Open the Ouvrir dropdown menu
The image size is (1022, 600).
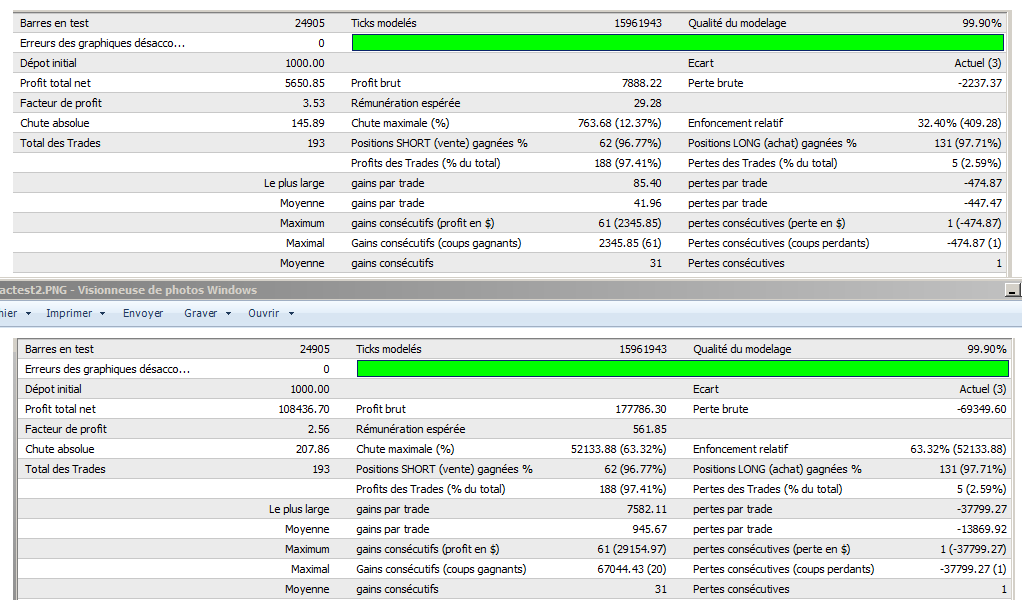pos(270,313)
